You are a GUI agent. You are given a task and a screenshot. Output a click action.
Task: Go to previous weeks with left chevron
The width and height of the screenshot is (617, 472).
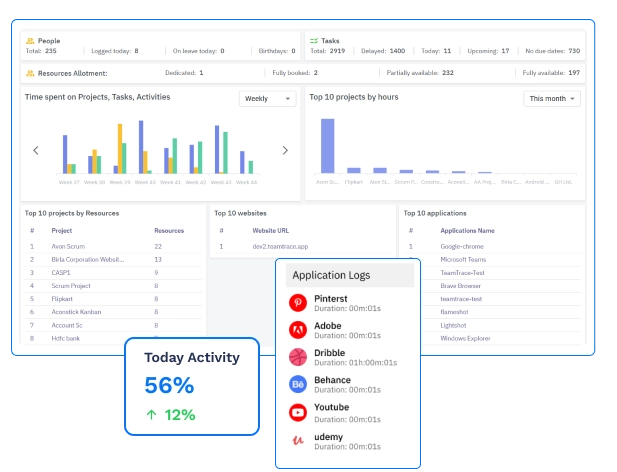36,150
